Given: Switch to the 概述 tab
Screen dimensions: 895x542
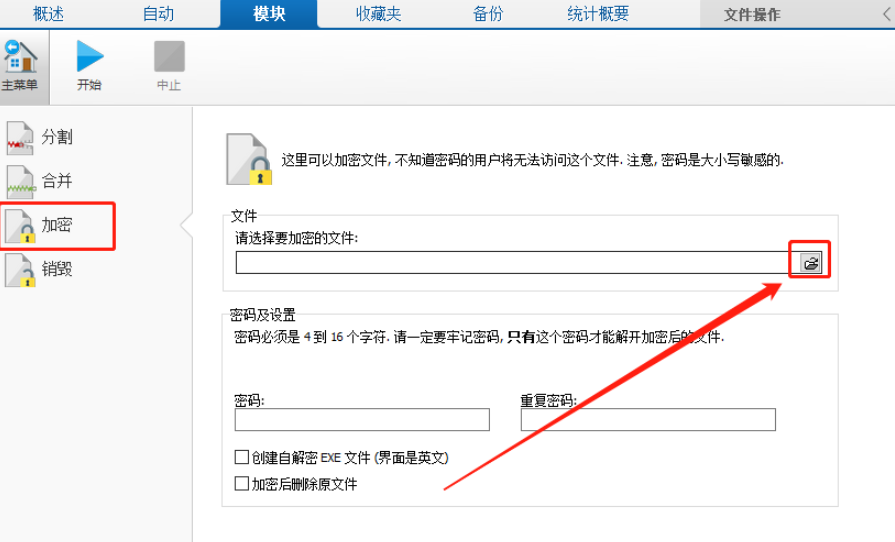Looking at the screenshot, I should point(49,14).
